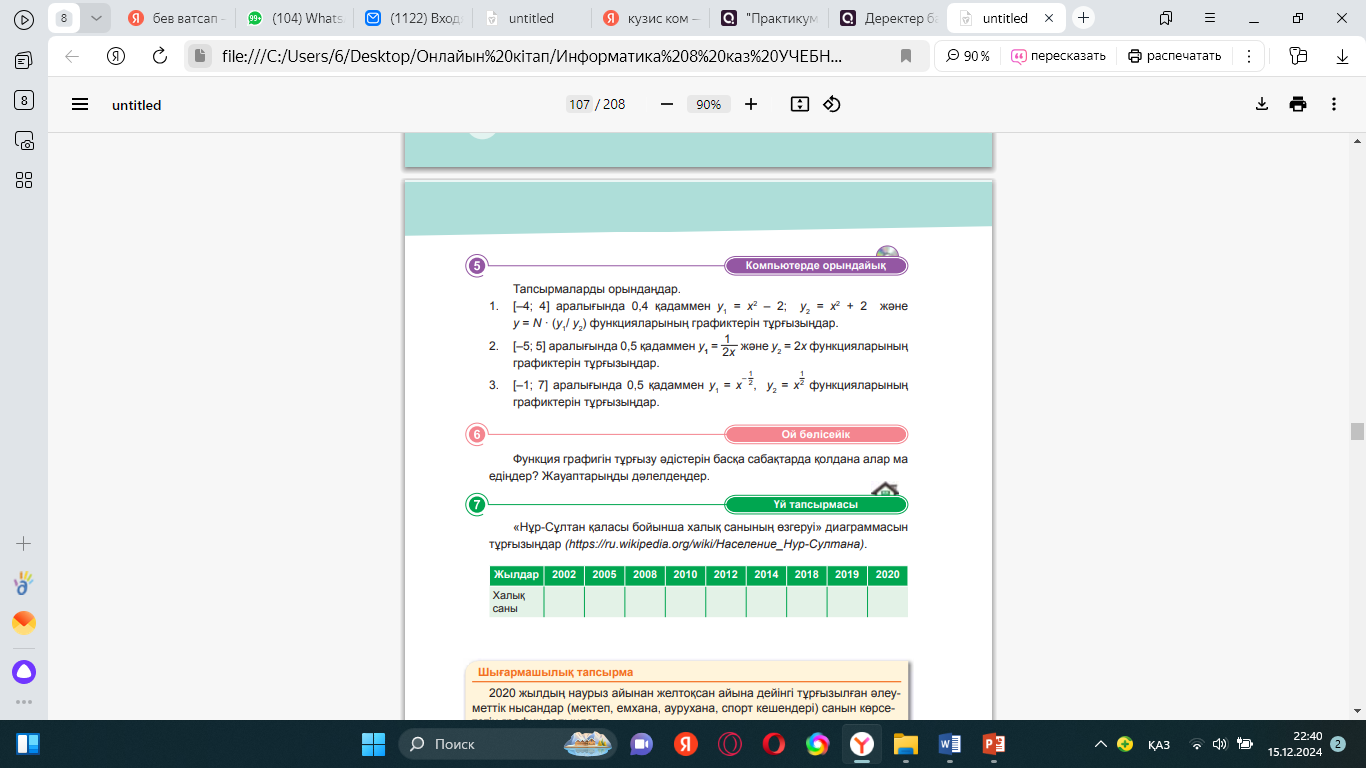The width and height of the screenshot is (1366, 768).
Task: Click the Компьютерде орындайық heading
Action: click(x=815, y=265)
